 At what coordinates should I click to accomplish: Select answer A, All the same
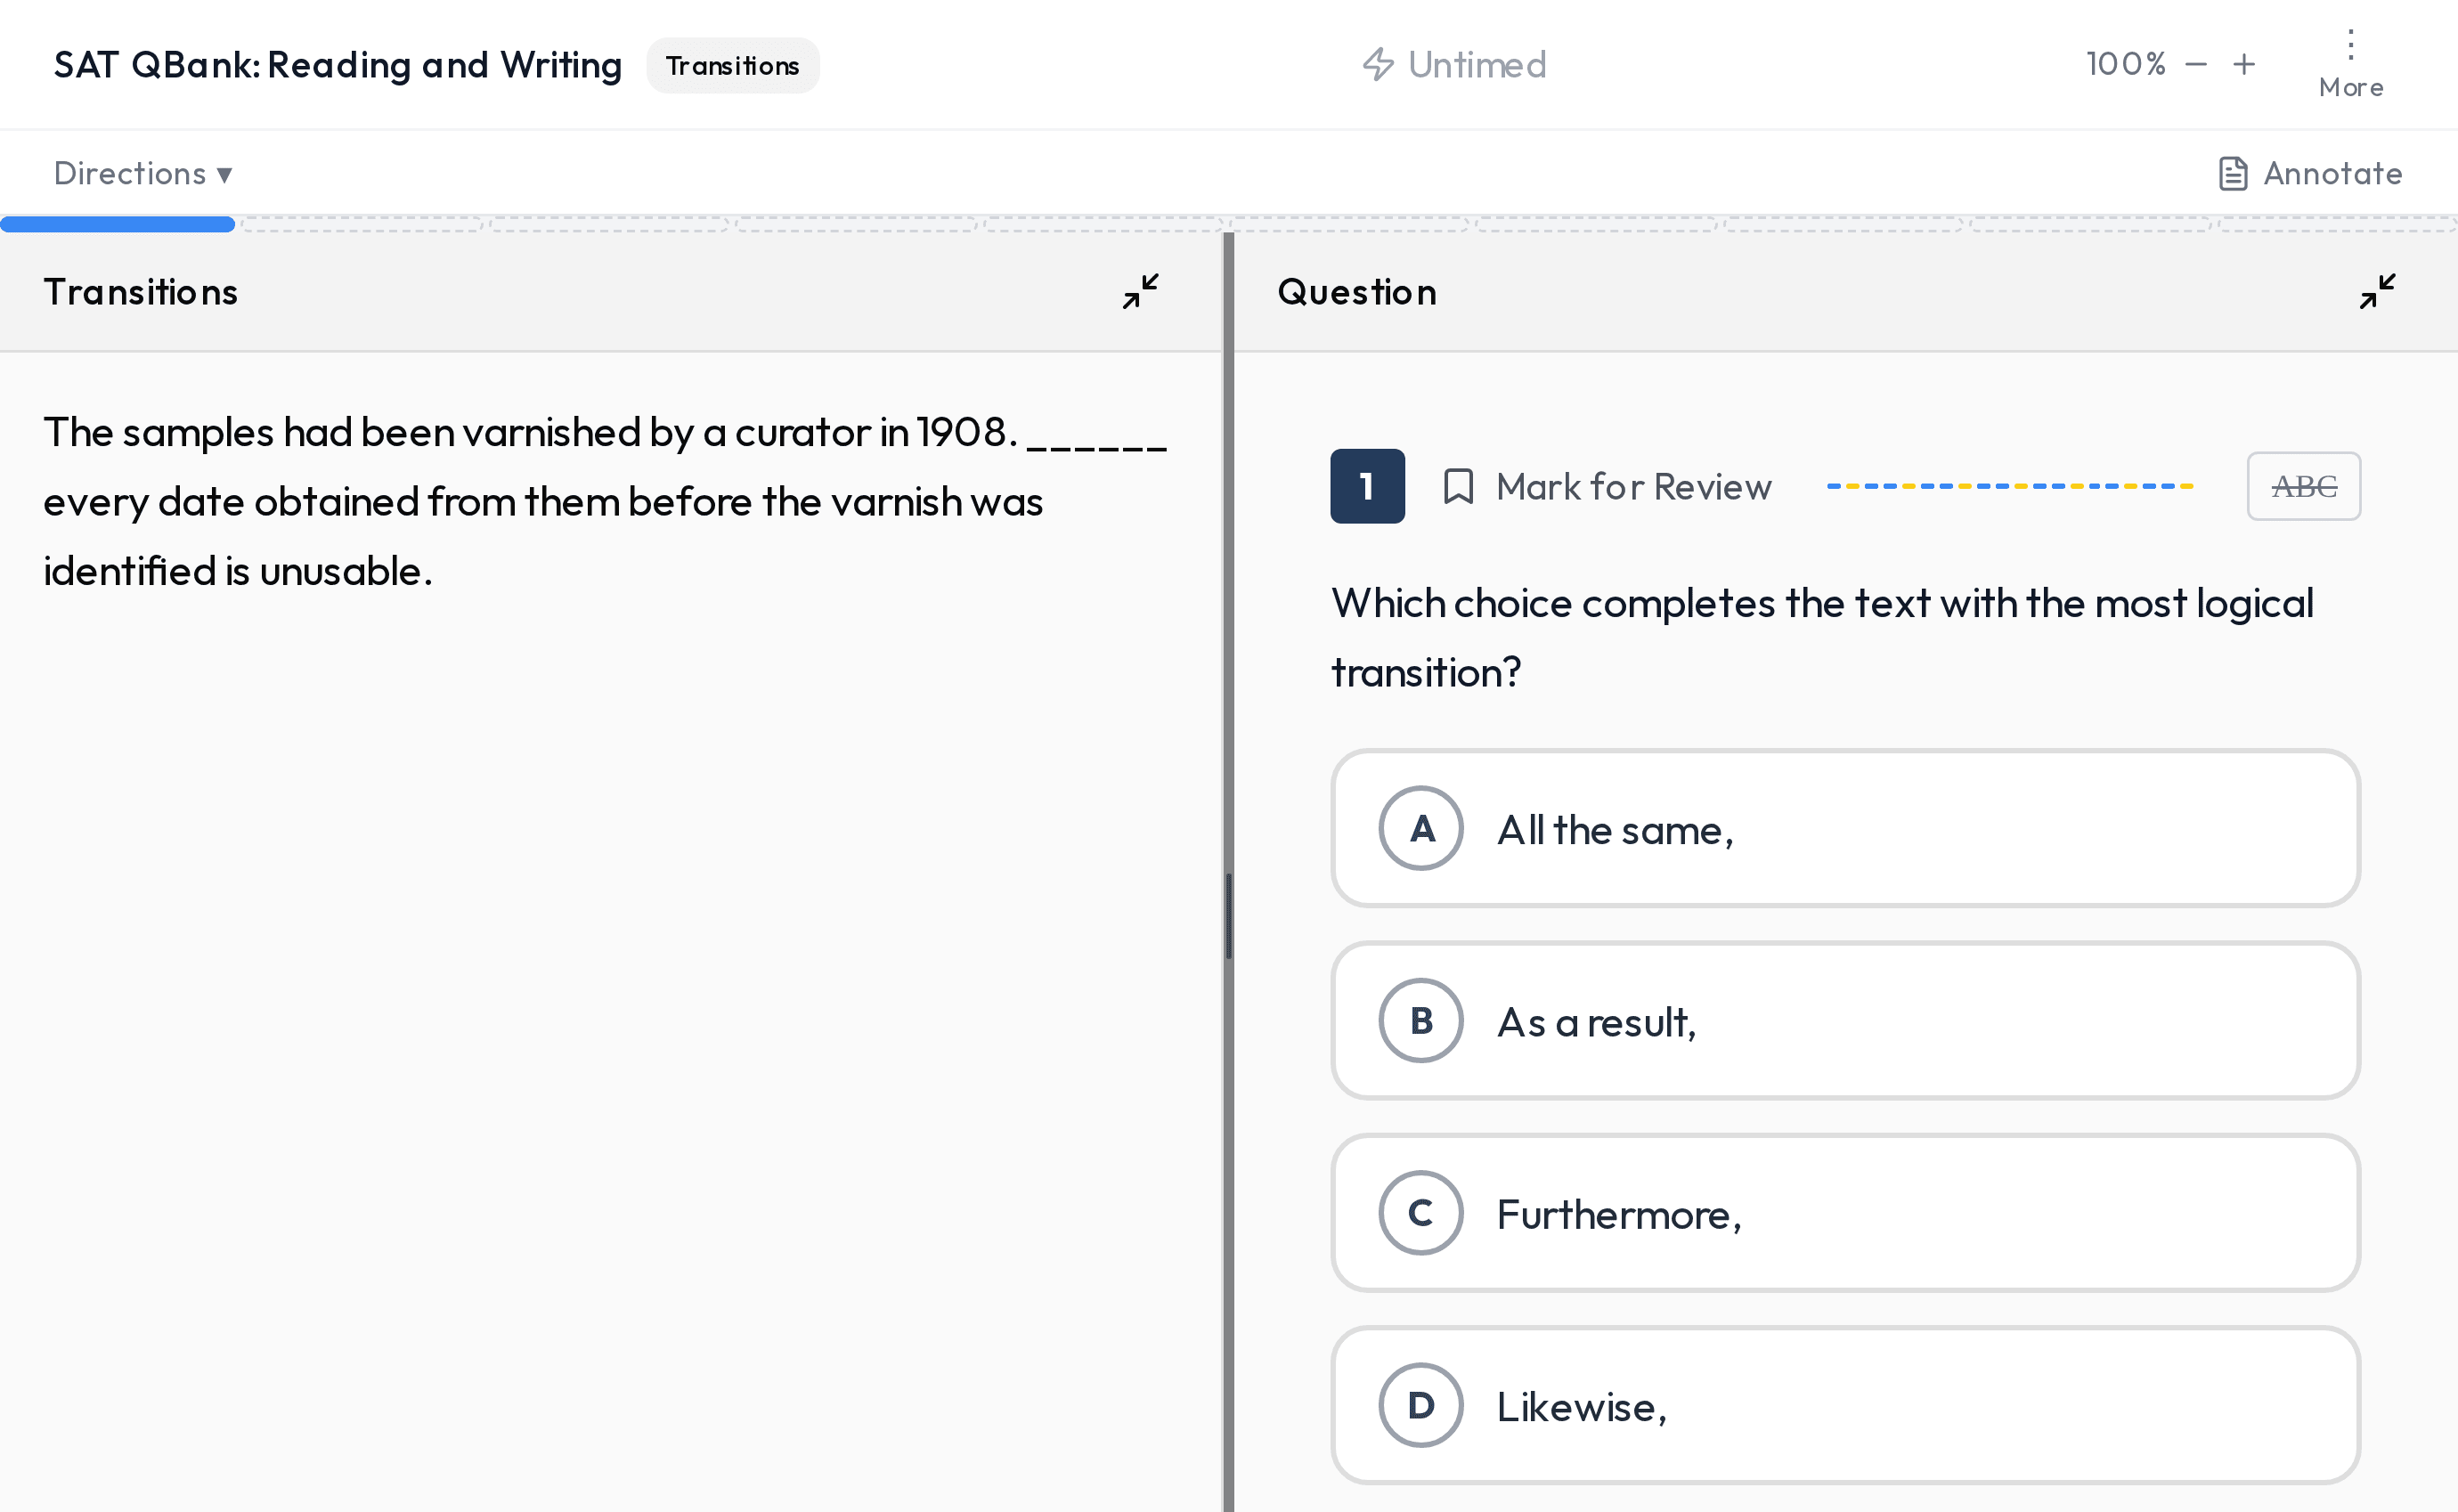1845,828
